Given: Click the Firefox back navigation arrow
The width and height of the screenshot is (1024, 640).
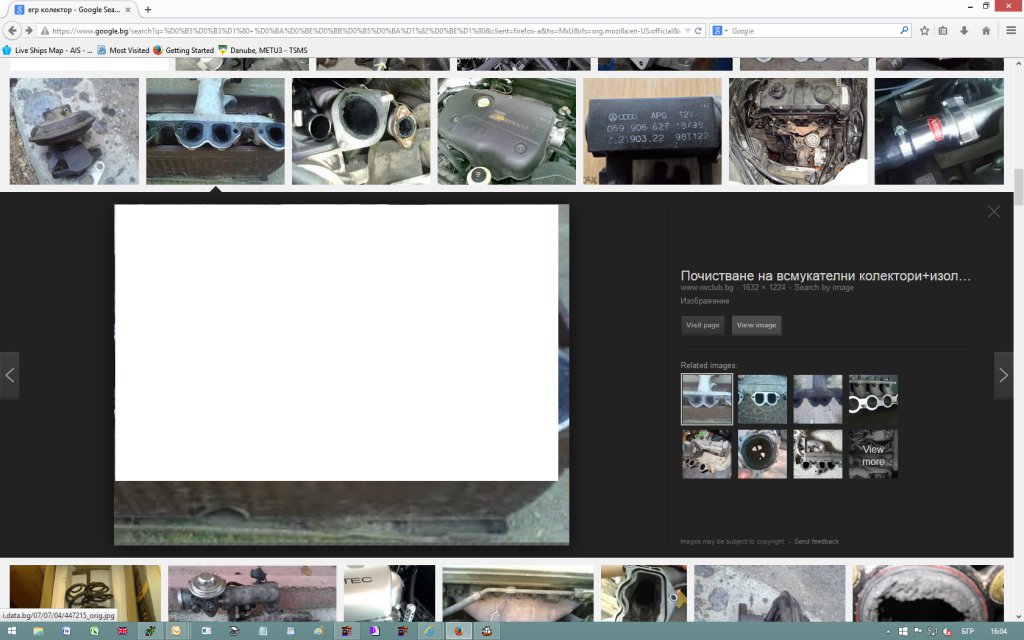Looking at the screenshot, I should (x=14, y=31).
